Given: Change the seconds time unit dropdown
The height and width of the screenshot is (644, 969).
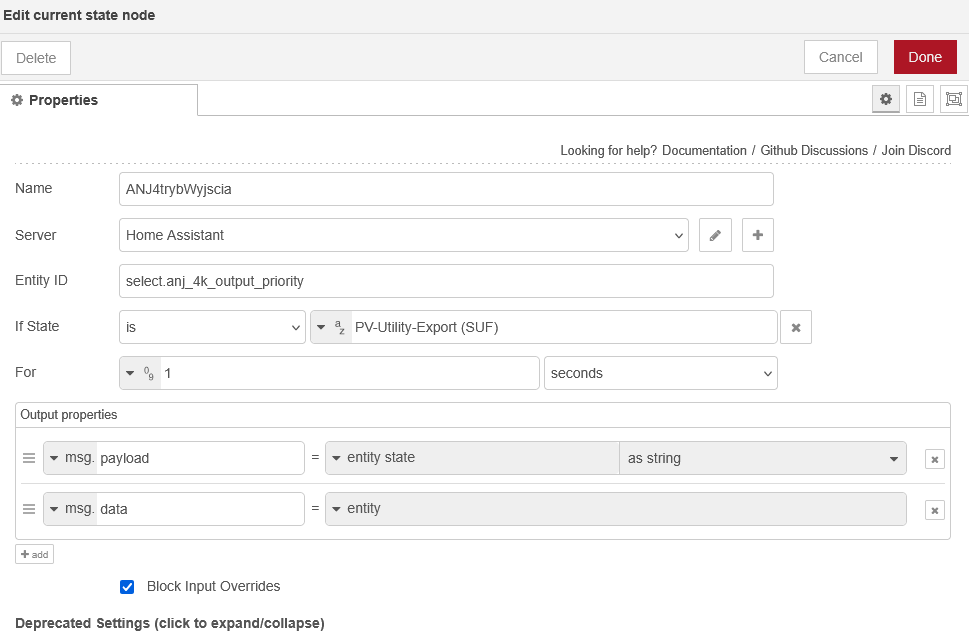Looking at the screenshot, I should tap(660, 373).
